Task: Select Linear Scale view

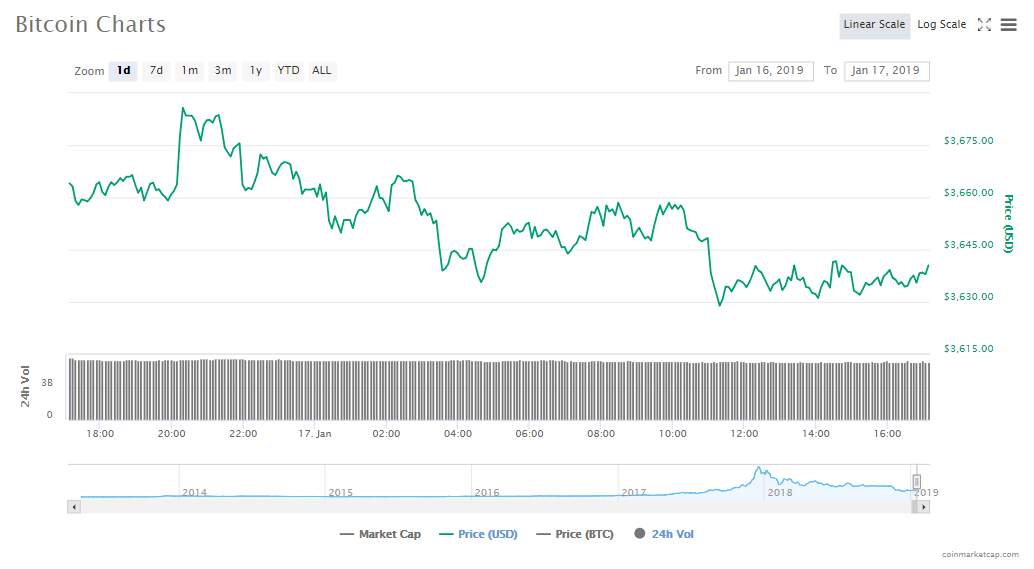Action: click(874, 25)
